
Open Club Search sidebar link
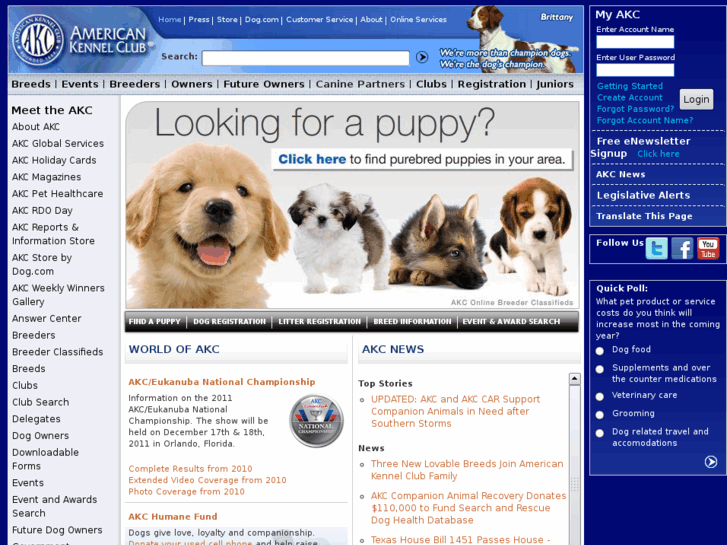pyautogui.click(x=40, y=402)
